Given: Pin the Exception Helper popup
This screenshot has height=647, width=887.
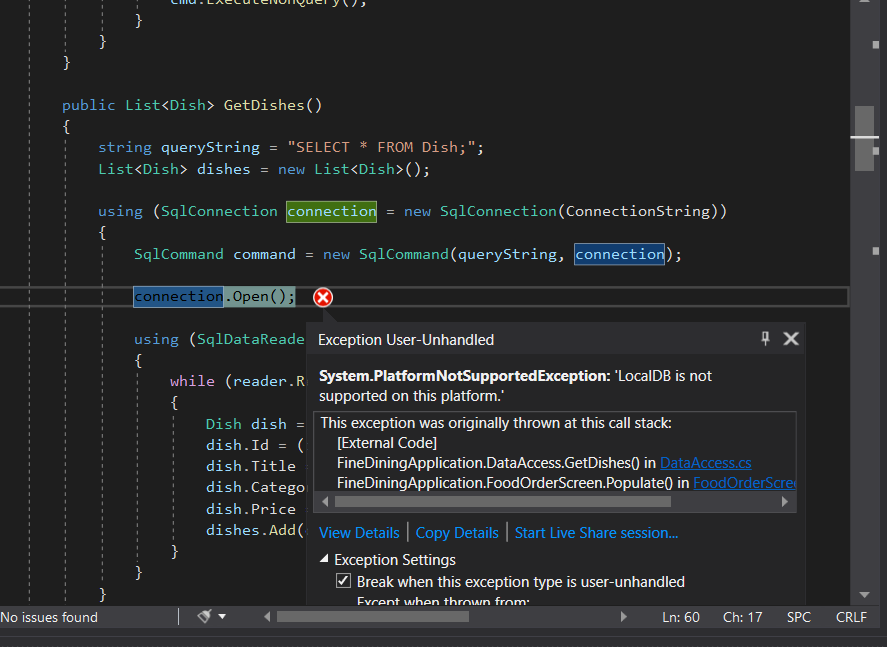Looking at the screenshot, I should (x=764, y=338).
